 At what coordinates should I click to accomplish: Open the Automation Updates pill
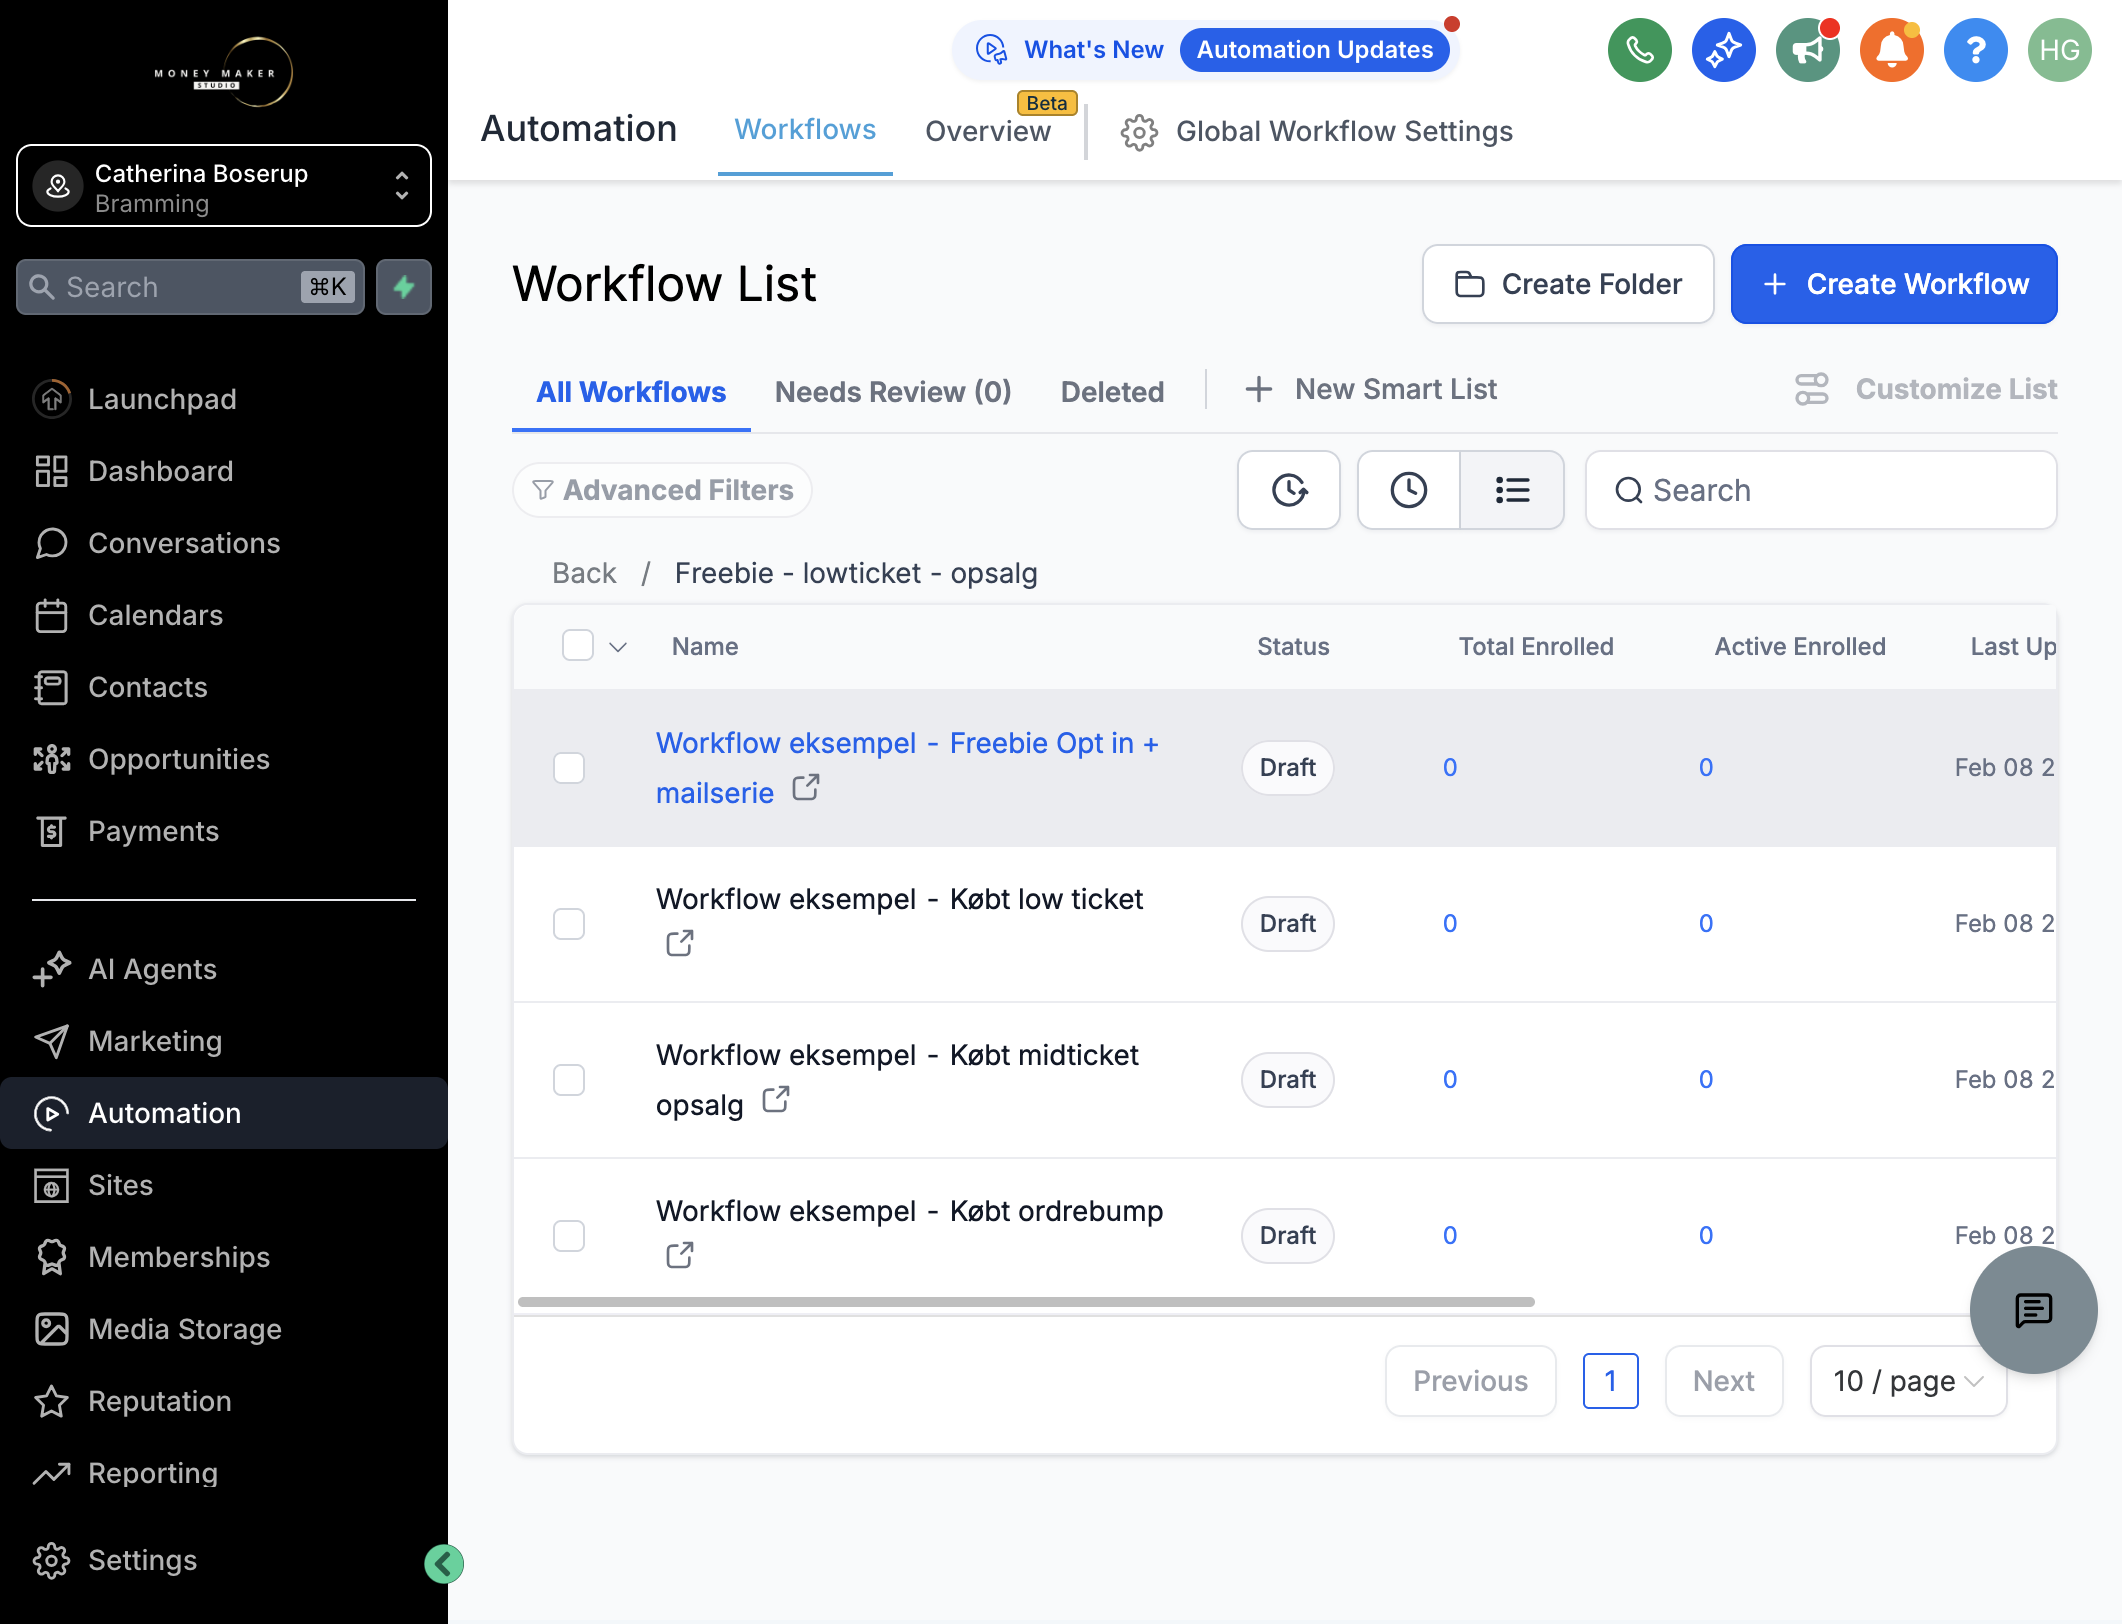click(x=1315, y=50)
